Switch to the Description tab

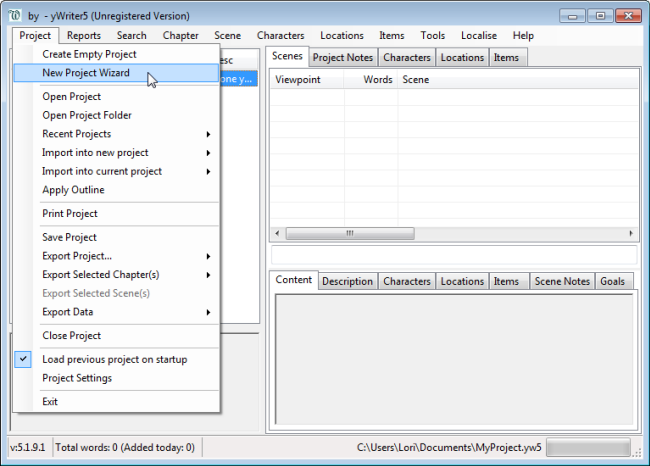point(347,282)
